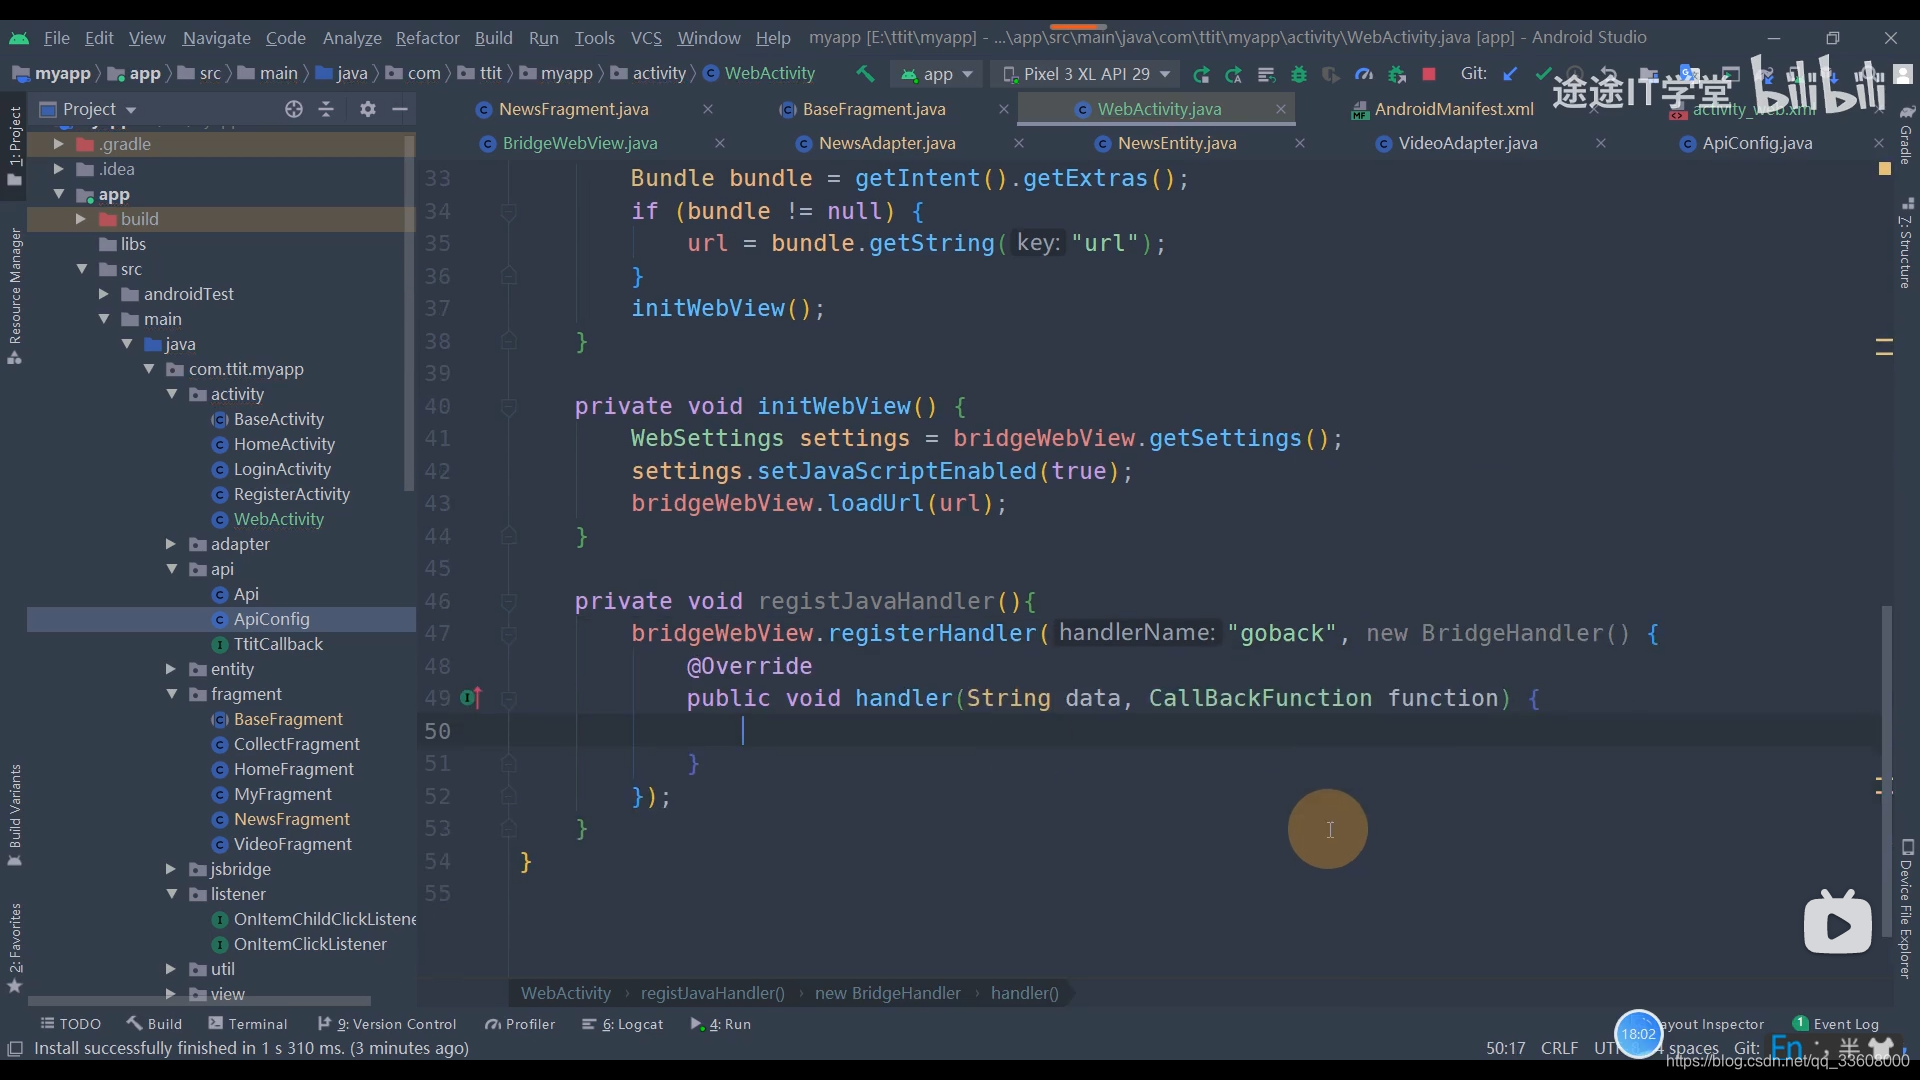Expand the .gradle folder
The image size is (1920, 1080).
click(x=58, y=144)
